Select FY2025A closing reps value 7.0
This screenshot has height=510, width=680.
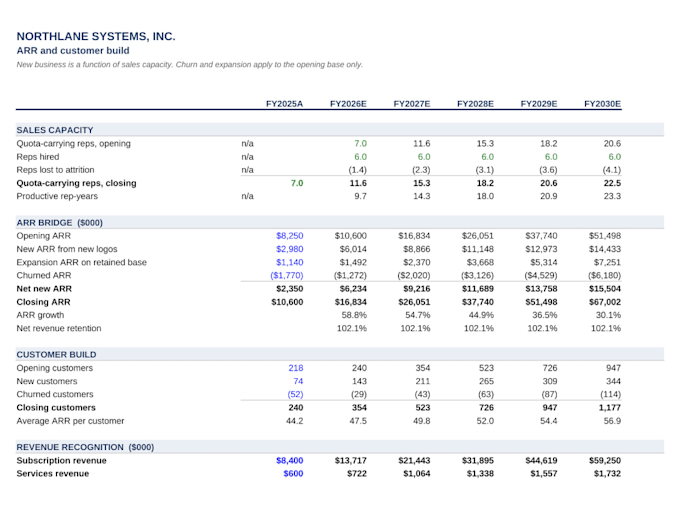[x=297, y=183]
